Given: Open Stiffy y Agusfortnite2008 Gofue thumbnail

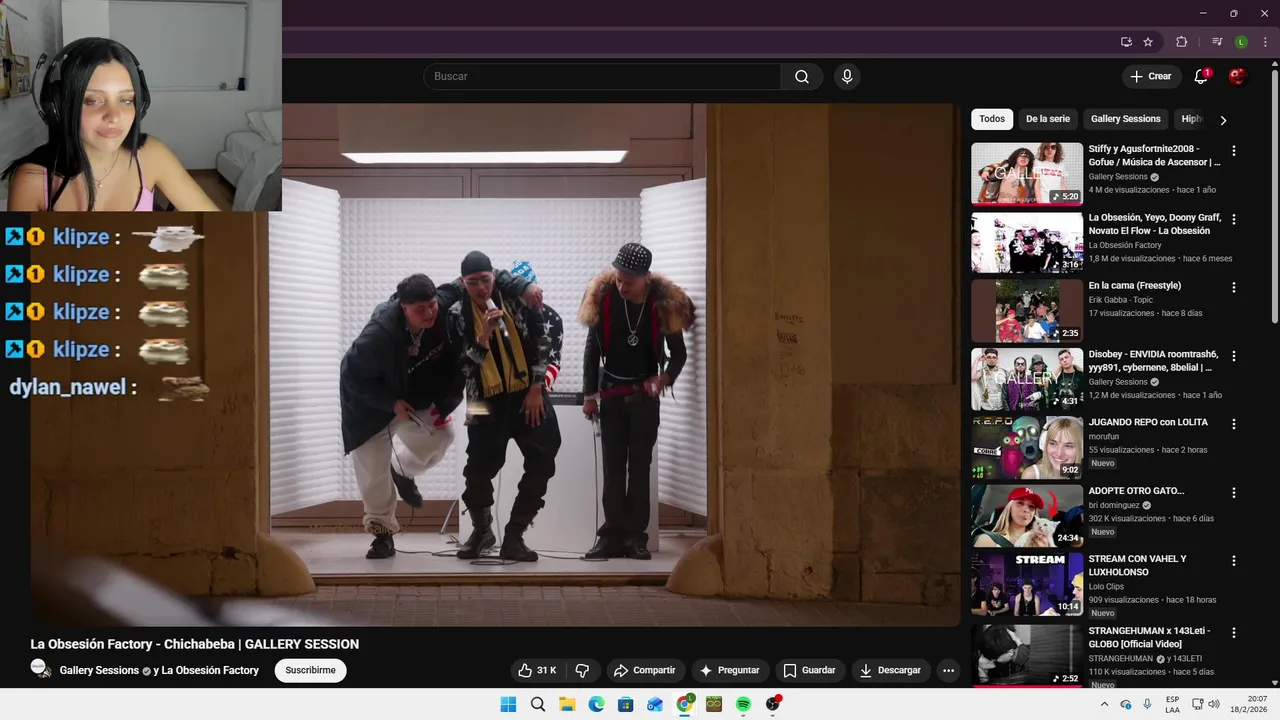Looking at the screenshot, I should (1027, 173).
